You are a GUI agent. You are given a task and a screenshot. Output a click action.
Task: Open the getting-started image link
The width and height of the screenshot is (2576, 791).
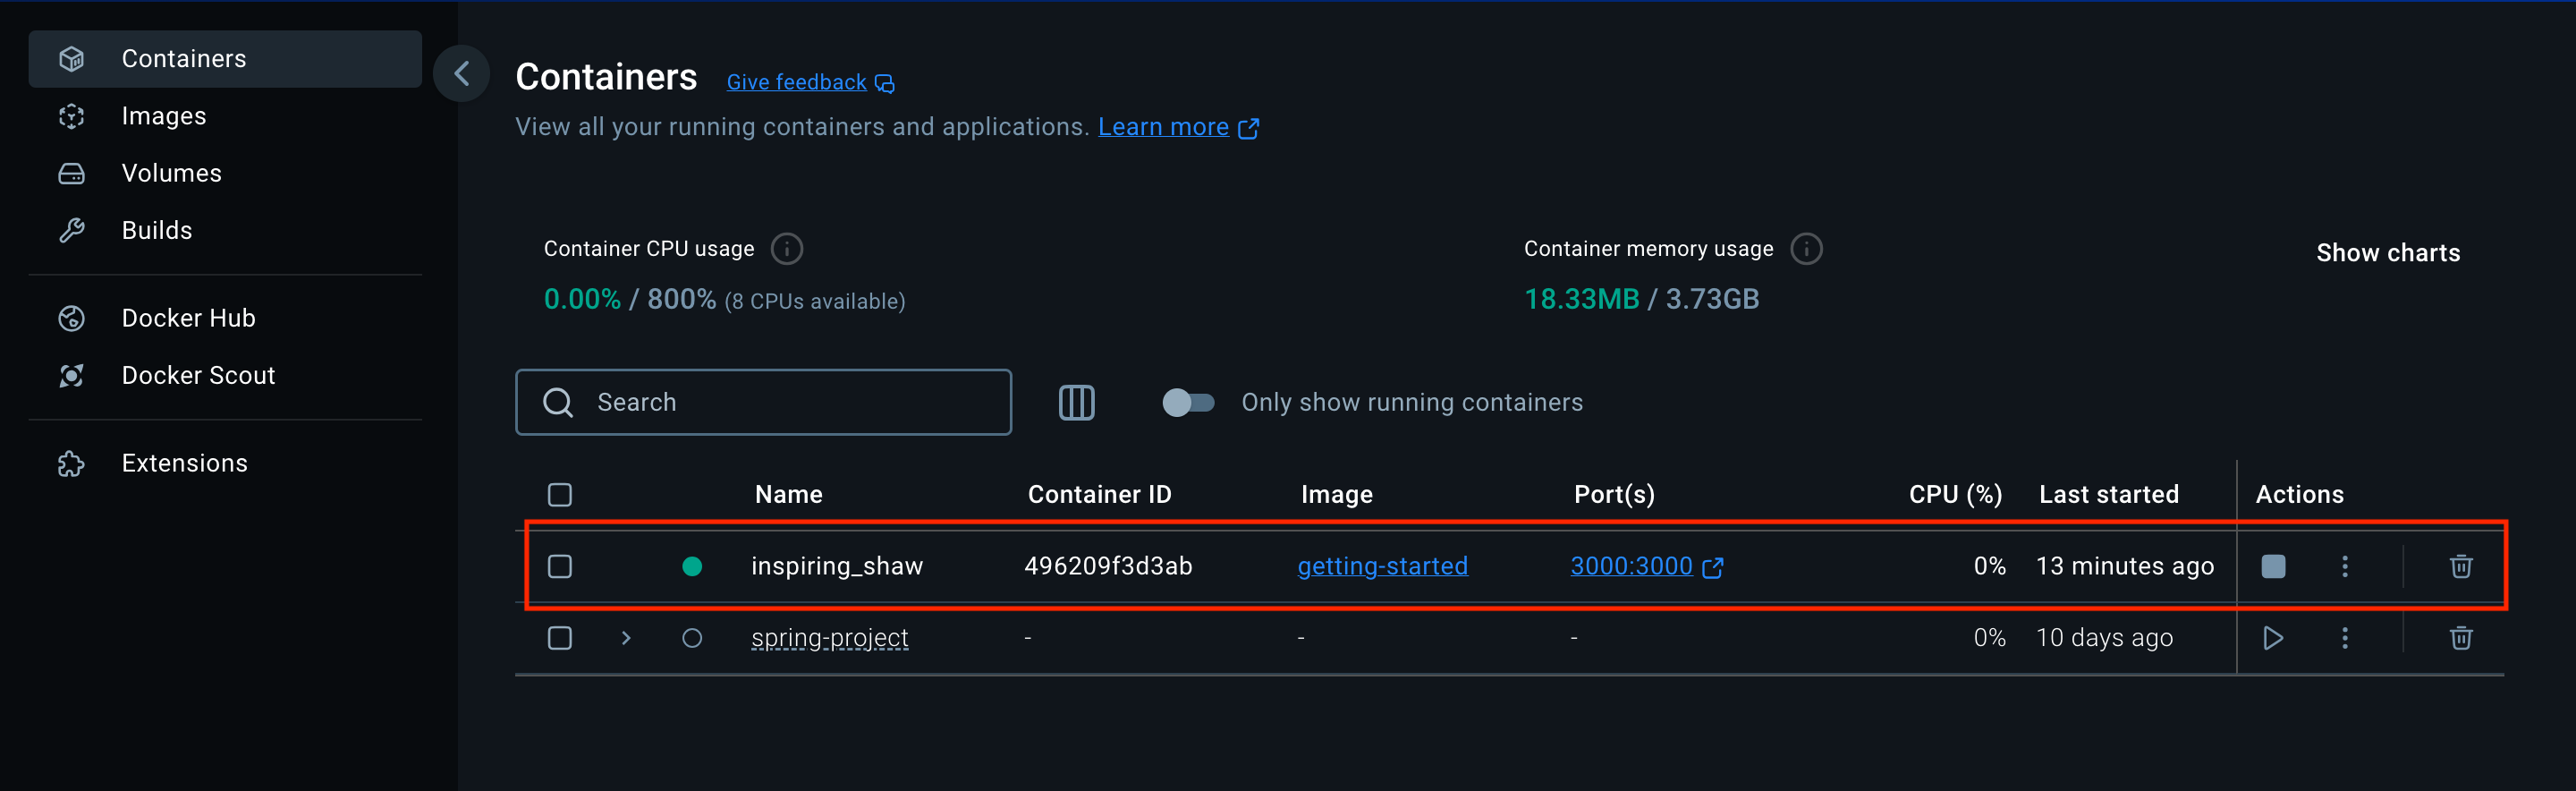(x=1383, y=566)
